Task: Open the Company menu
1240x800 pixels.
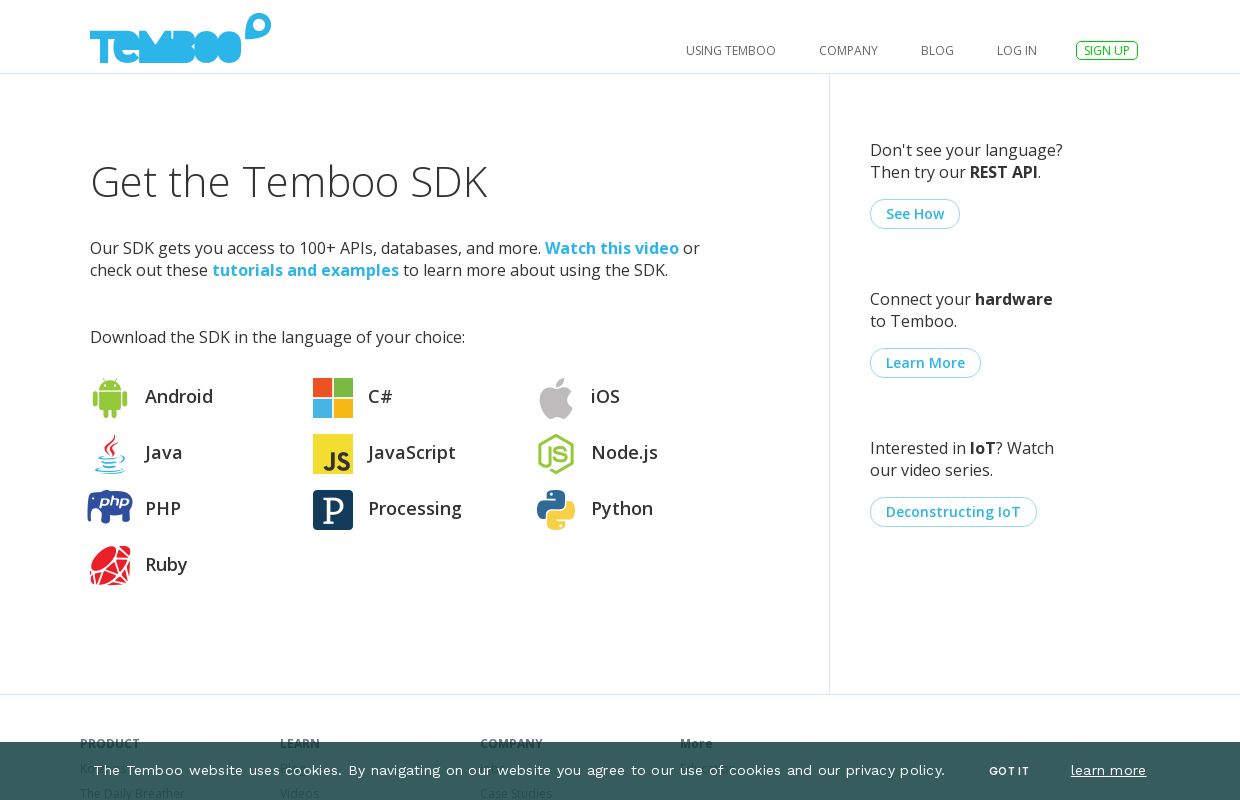Action: (x=848, y=50)
